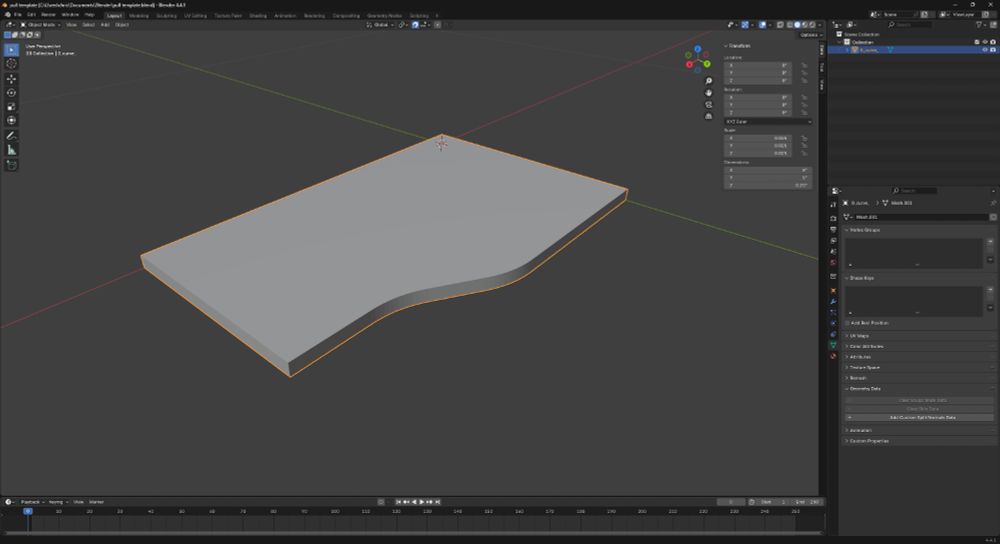1000x544 pixels.
Task: Open Global transform orientation dropdown
Action: pos(381,25)
